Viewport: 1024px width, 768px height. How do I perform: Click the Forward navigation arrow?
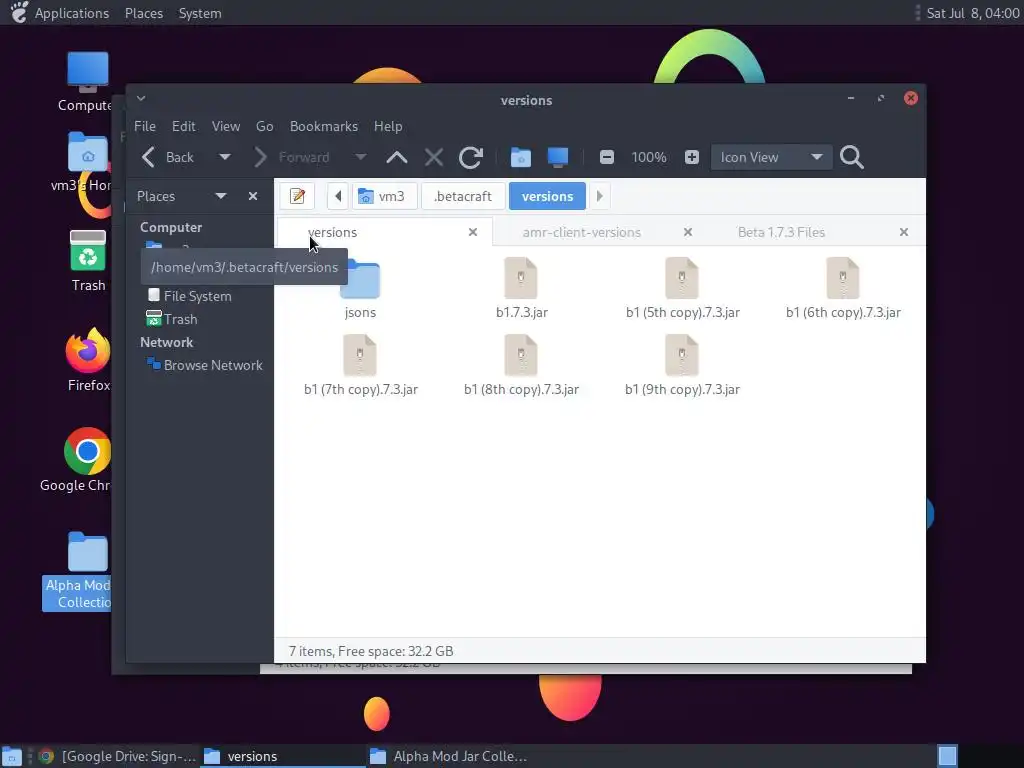pyautogui.click(x=291, y=157)
